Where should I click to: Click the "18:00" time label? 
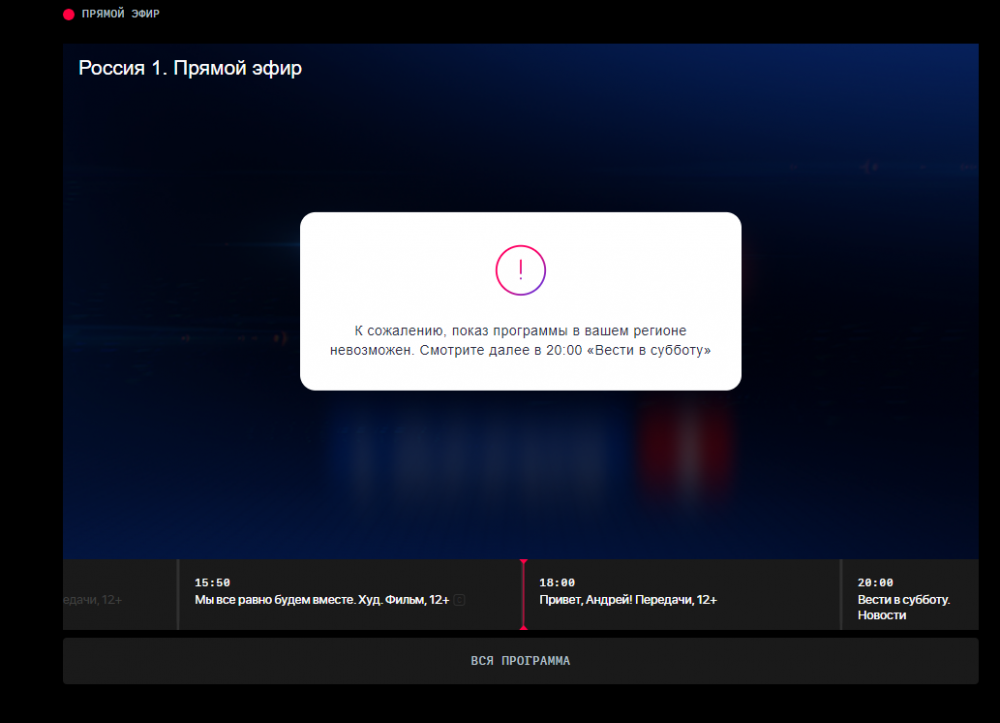tap(557, 583)
